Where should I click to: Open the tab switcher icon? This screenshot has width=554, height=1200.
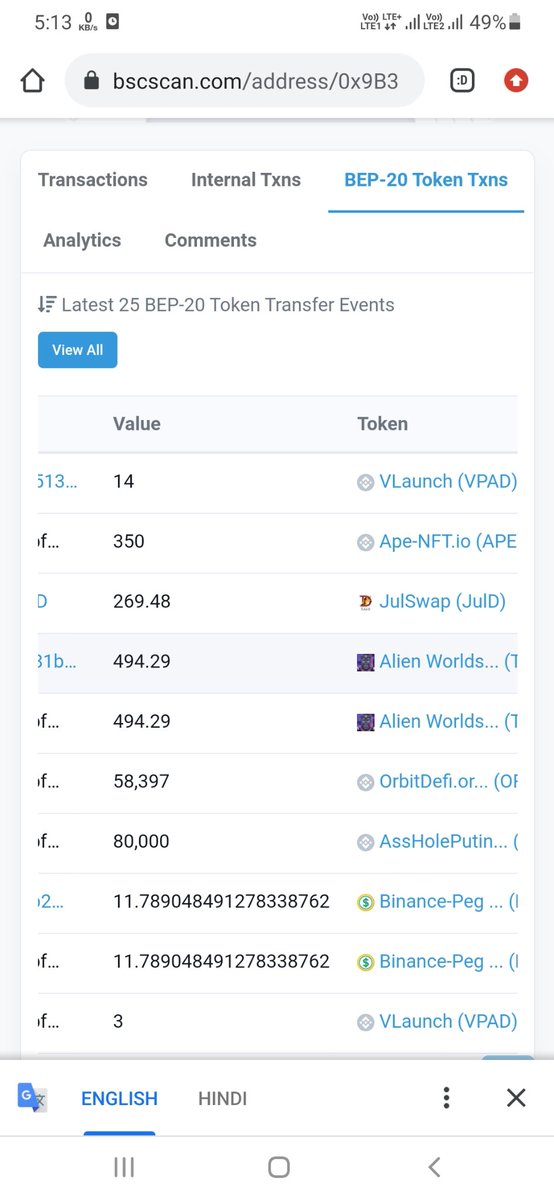click(x=462, y=81)
